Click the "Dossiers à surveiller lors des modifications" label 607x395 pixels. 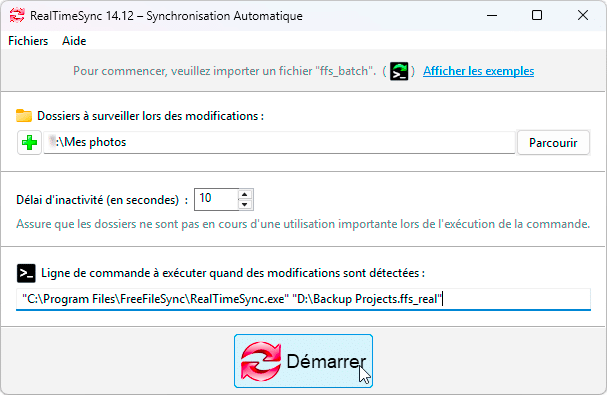(150, 116)
